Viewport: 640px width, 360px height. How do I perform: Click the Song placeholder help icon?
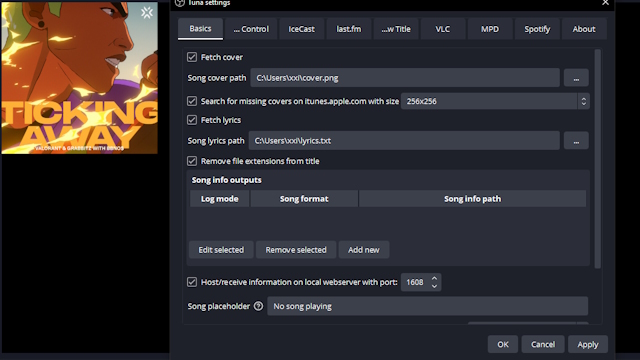pyautogui.click(x=258, y=306)
